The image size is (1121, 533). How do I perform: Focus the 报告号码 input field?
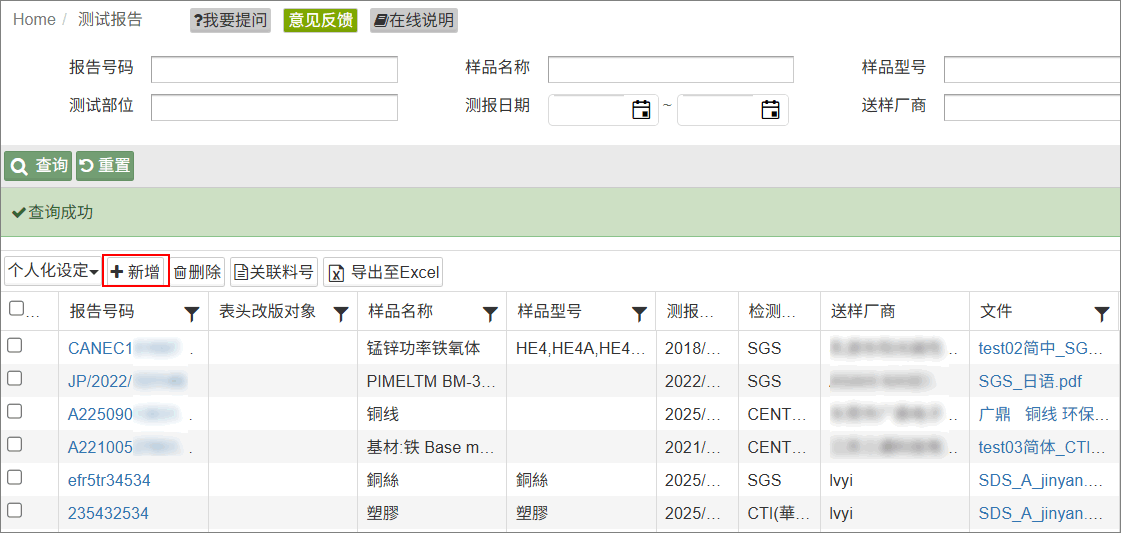tap(275, 69)
